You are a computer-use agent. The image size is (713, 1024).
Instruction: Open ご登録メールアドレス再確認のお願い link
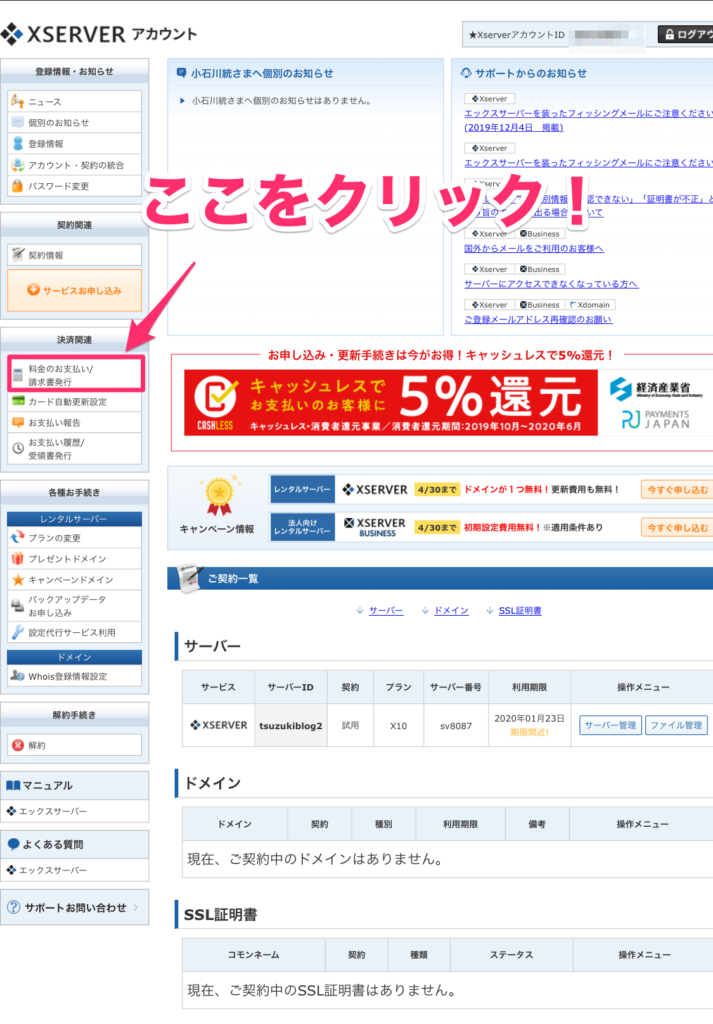[x=538, y=319]
